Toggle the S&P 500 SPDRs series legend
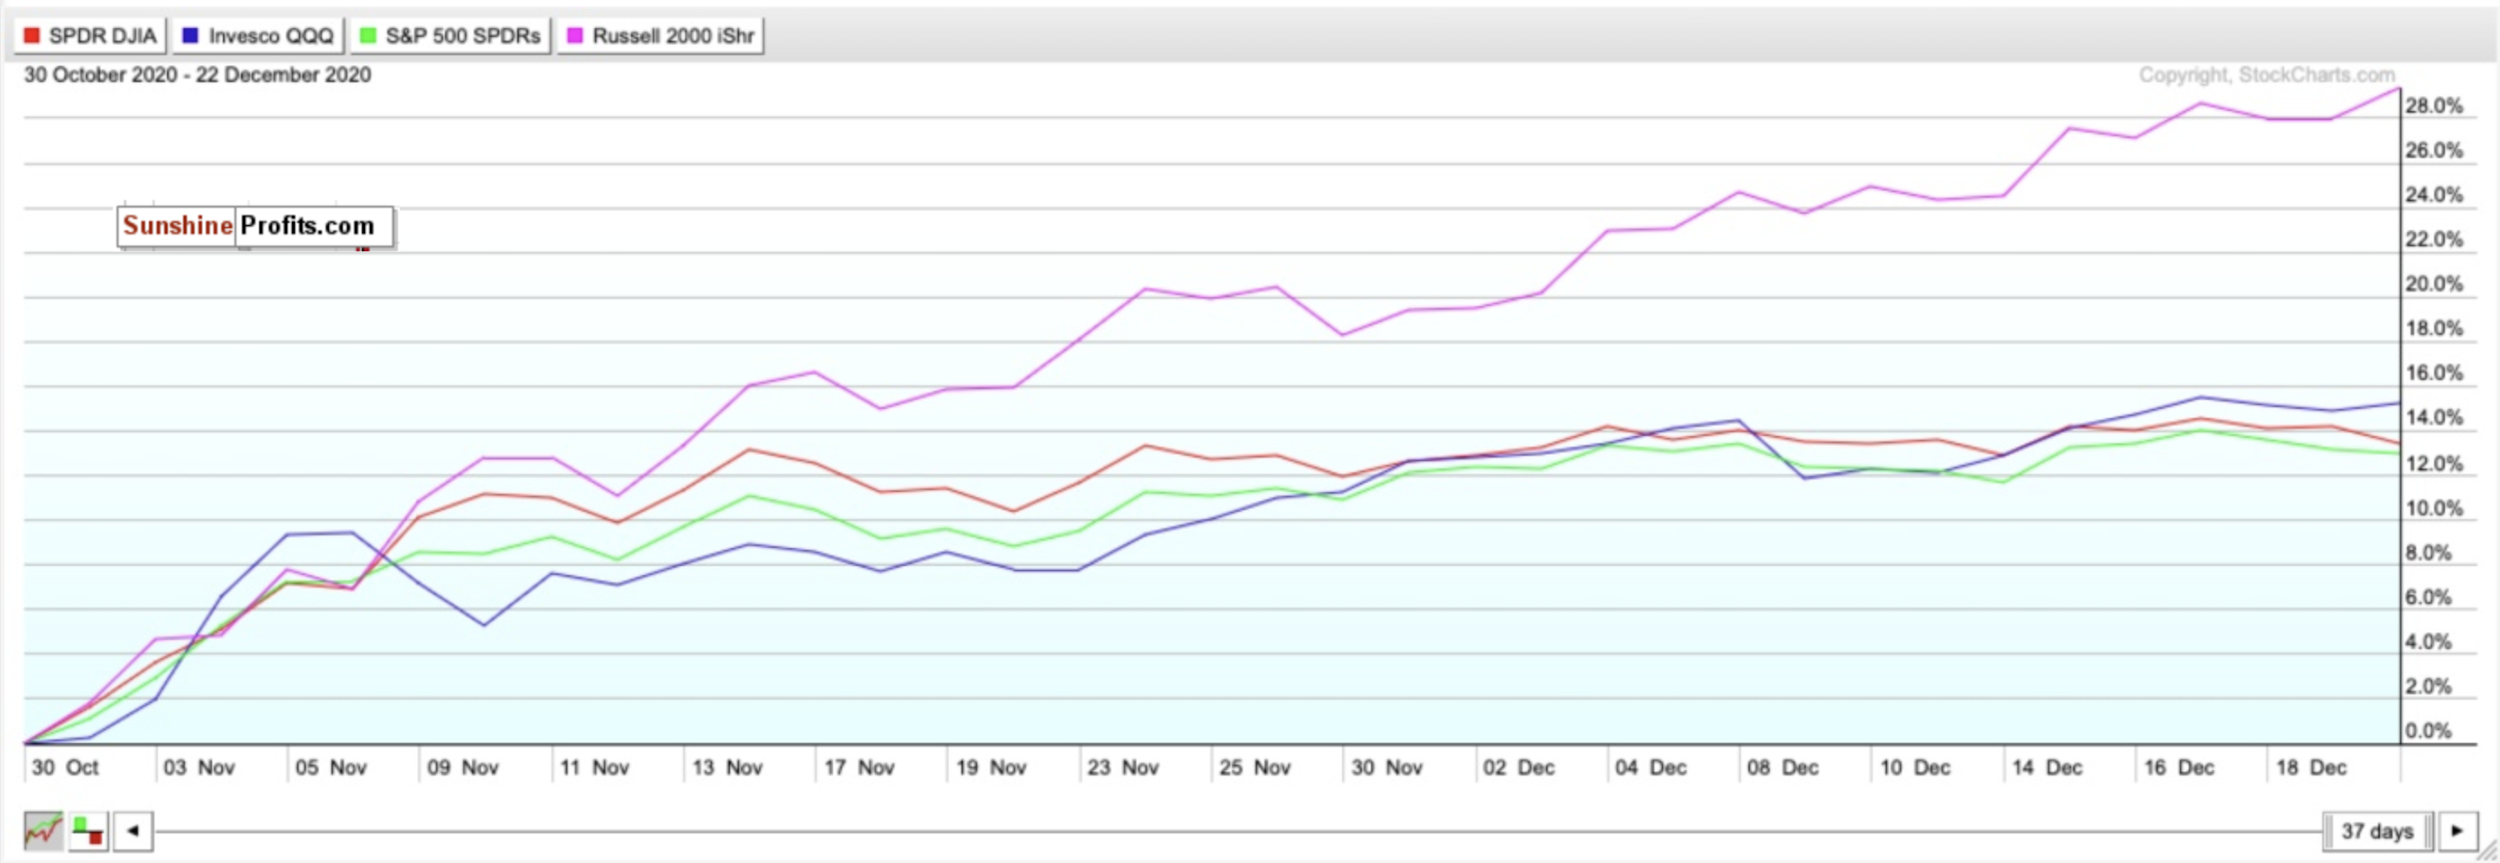This screenshot has height=863, width=2500. 450,36
